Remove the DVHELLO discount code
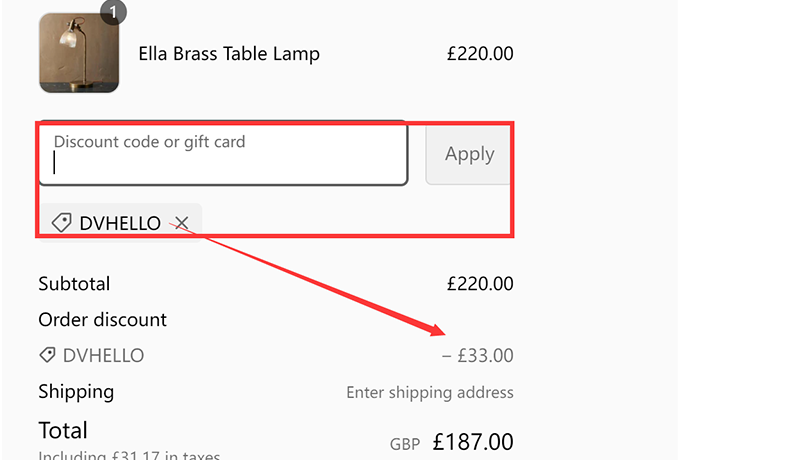The width and height of the screenshot is (800, 460). [x=182, y=223]
